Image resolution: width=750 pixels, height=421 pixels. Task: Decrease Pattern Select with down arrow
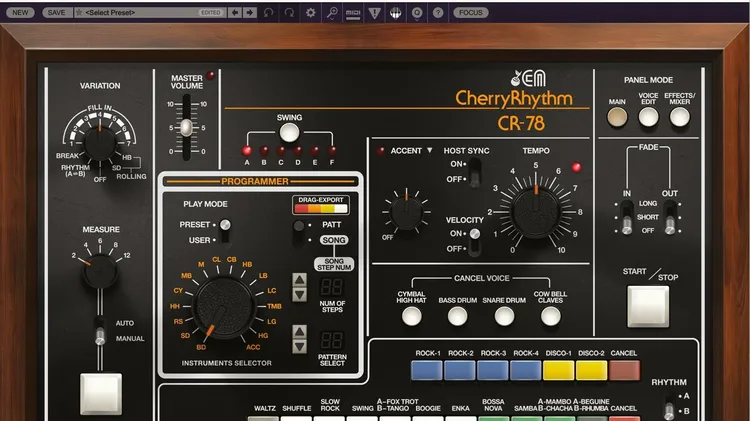click(x=299, y=346)
